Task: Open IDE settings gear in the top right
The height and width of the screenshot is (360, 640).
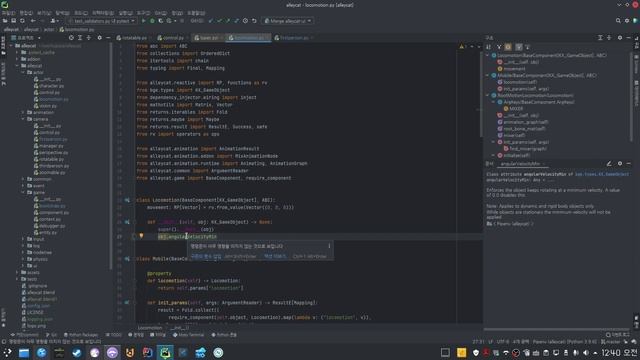Action: click(627, 21)
